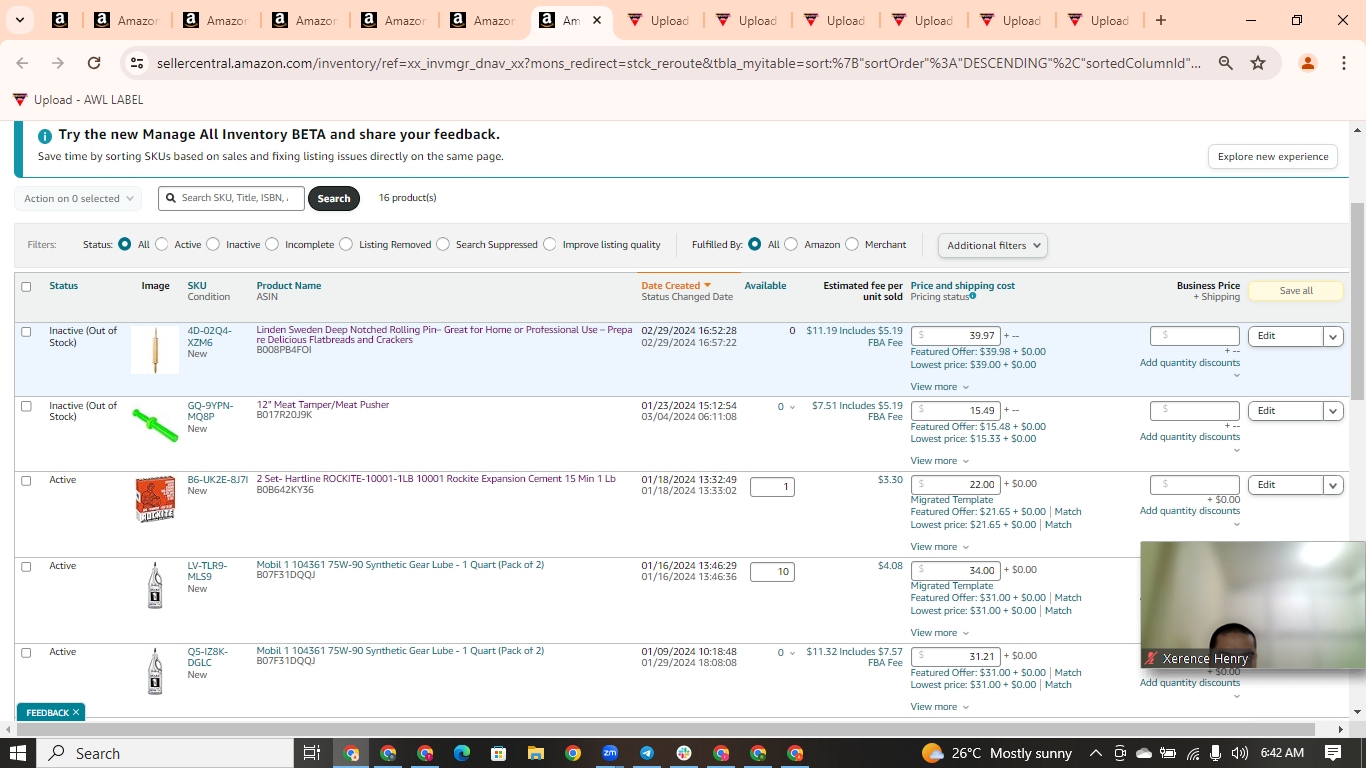Close the active Amazon tab

point(597,20)
